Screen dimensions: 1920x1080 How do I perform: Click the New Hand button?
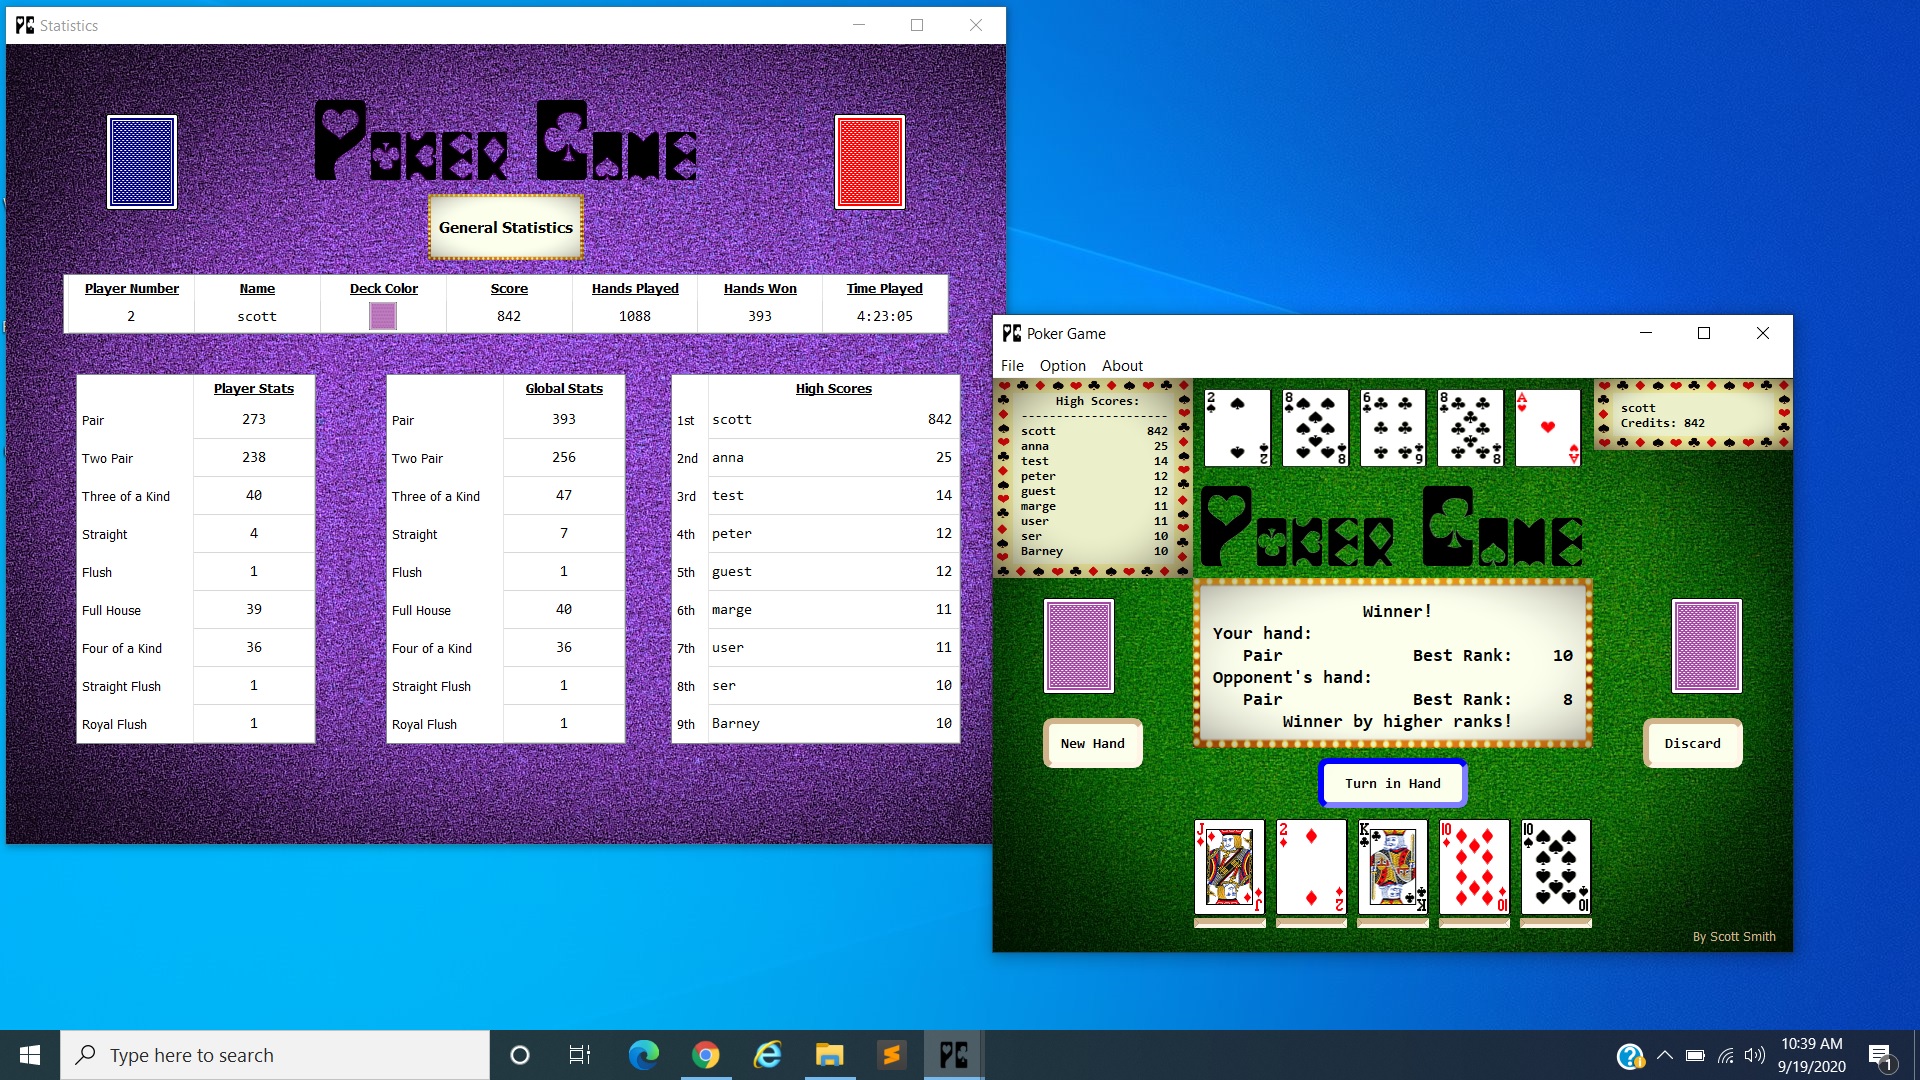(1092, 743)
